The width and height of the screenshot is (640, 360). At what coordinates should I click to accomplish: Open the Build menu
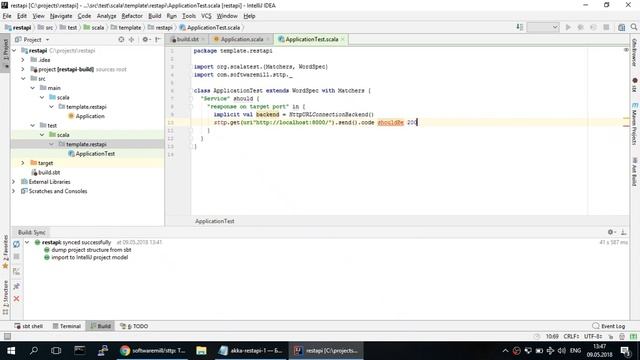pos(154,16)
